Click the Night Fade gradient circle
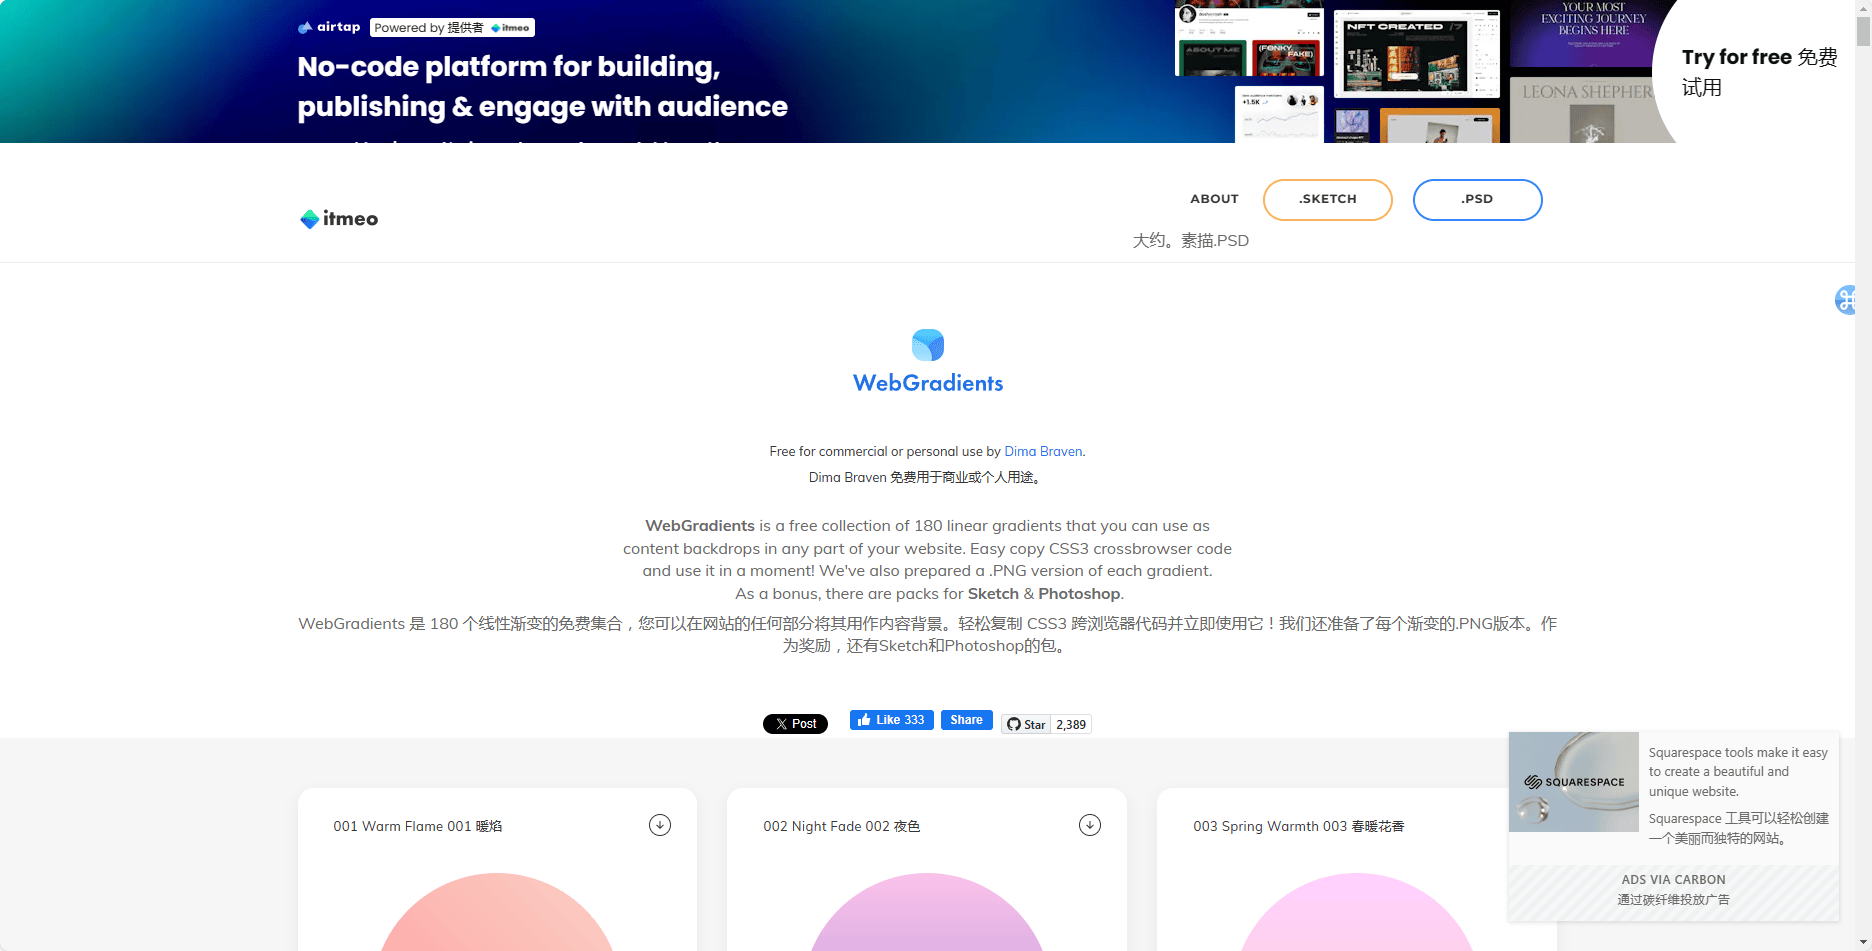 tap(927, 912)
